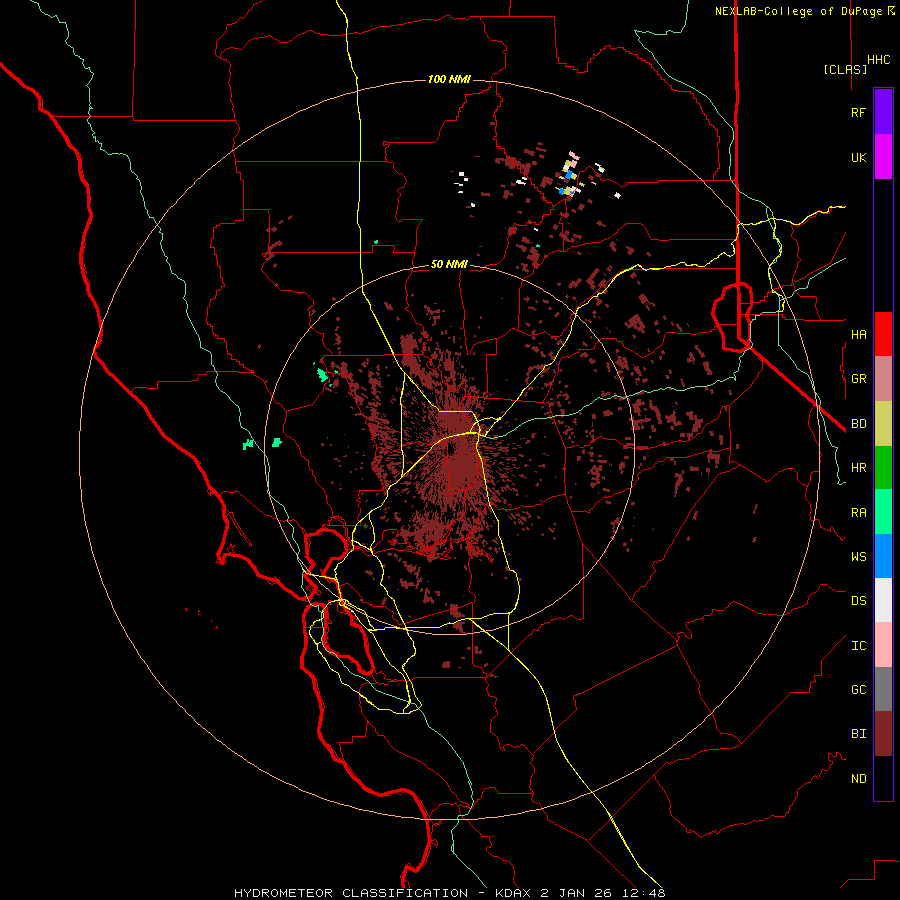Click the WS blue legend swatch
900x900 pixels.
[883, 556]
